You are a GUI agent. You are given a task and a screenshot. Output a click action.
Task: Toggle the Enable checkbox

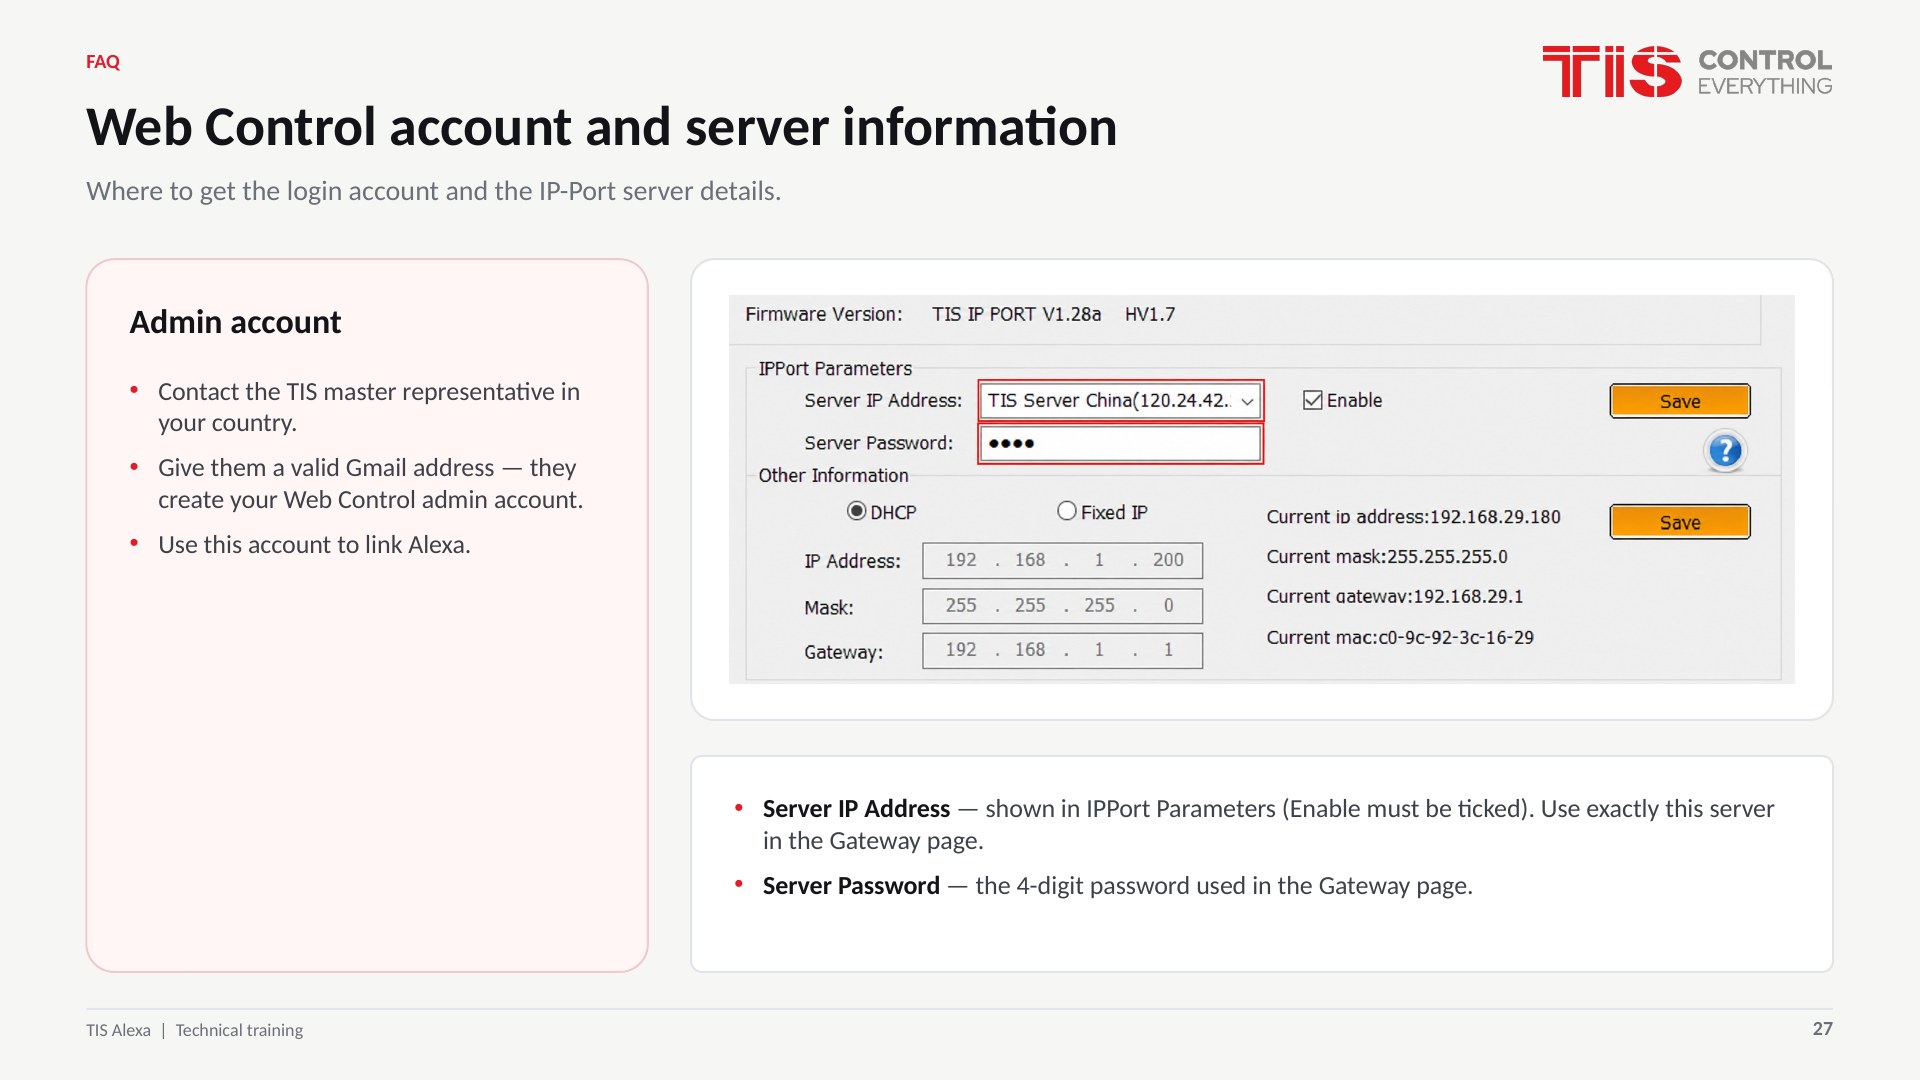1313,400
